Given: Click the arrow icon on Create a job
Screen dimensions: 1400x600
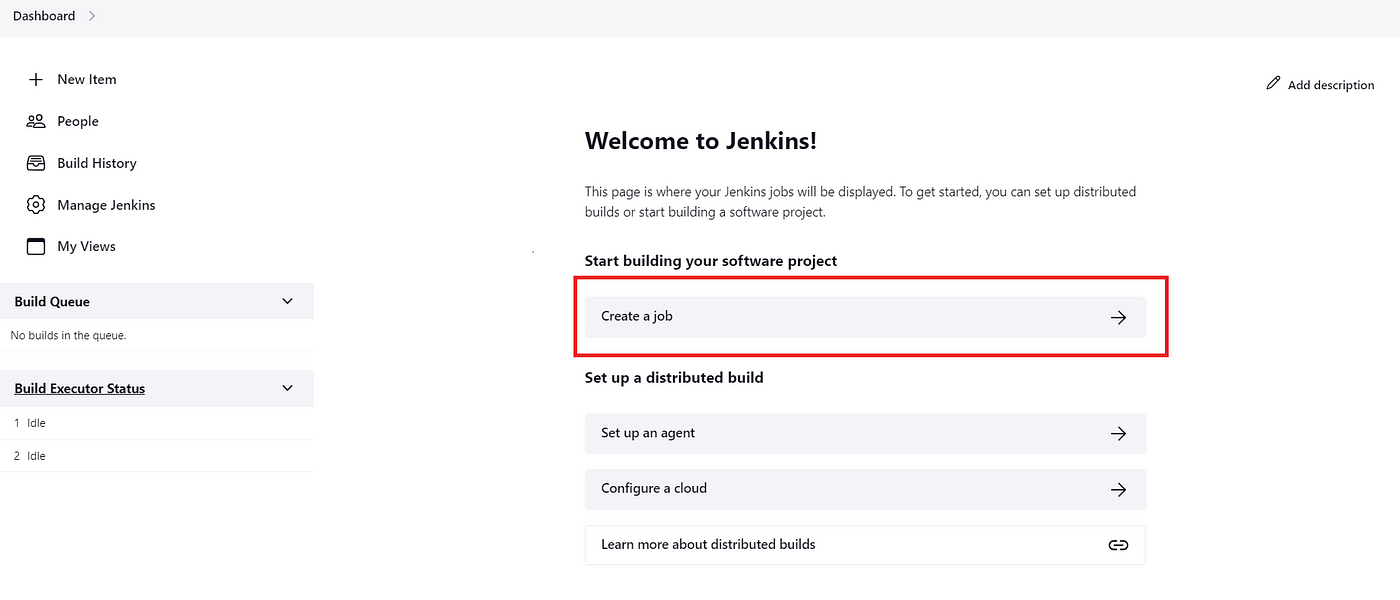Looking at the screenshot, I should pos(1119,317).
